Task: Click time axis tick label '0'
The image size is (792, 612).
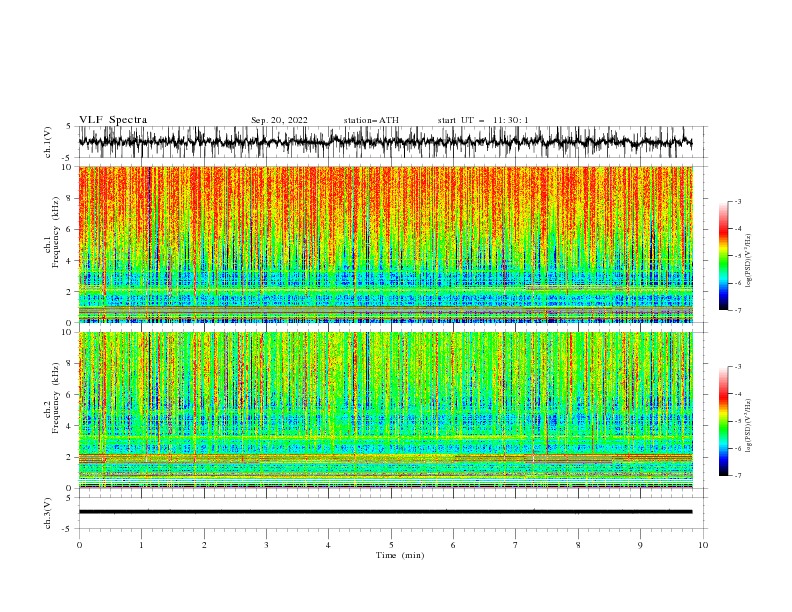Action: 79,545
